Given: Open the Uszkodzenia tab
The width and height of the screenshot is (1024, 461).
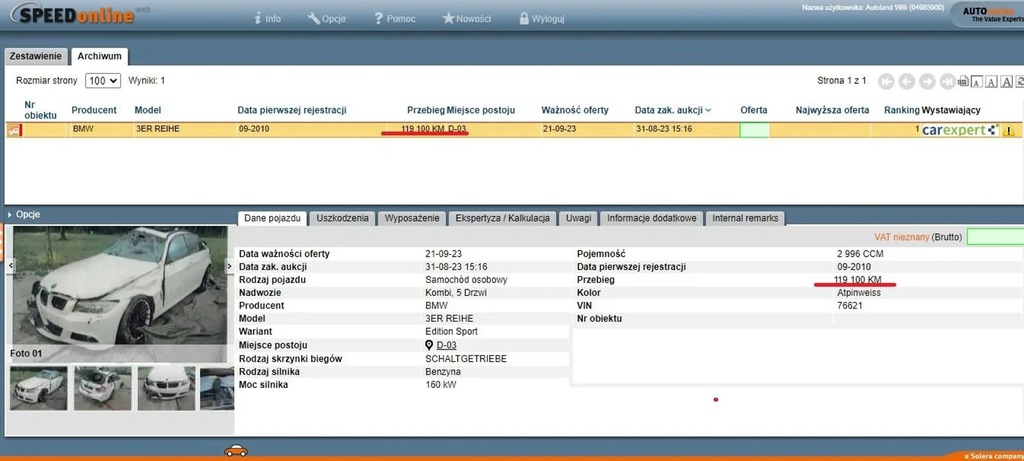Looking at the screenshot, I should coord(342,218).
